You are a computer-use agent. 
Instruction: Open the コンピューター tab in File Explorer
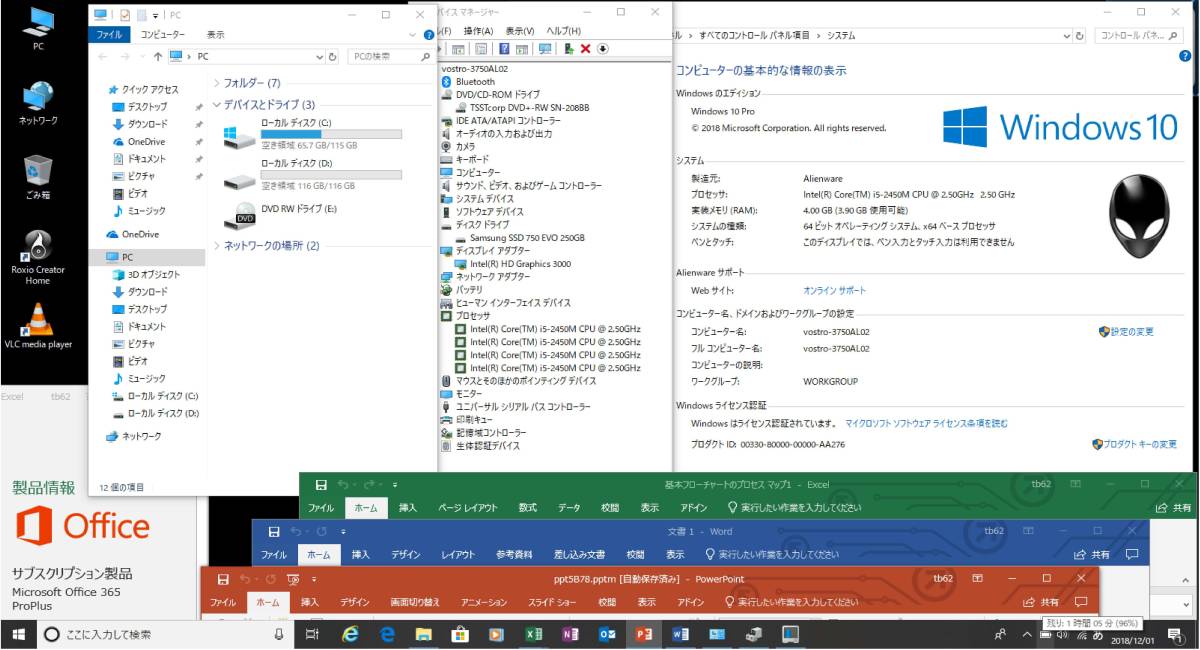click(x=162, y=34)
